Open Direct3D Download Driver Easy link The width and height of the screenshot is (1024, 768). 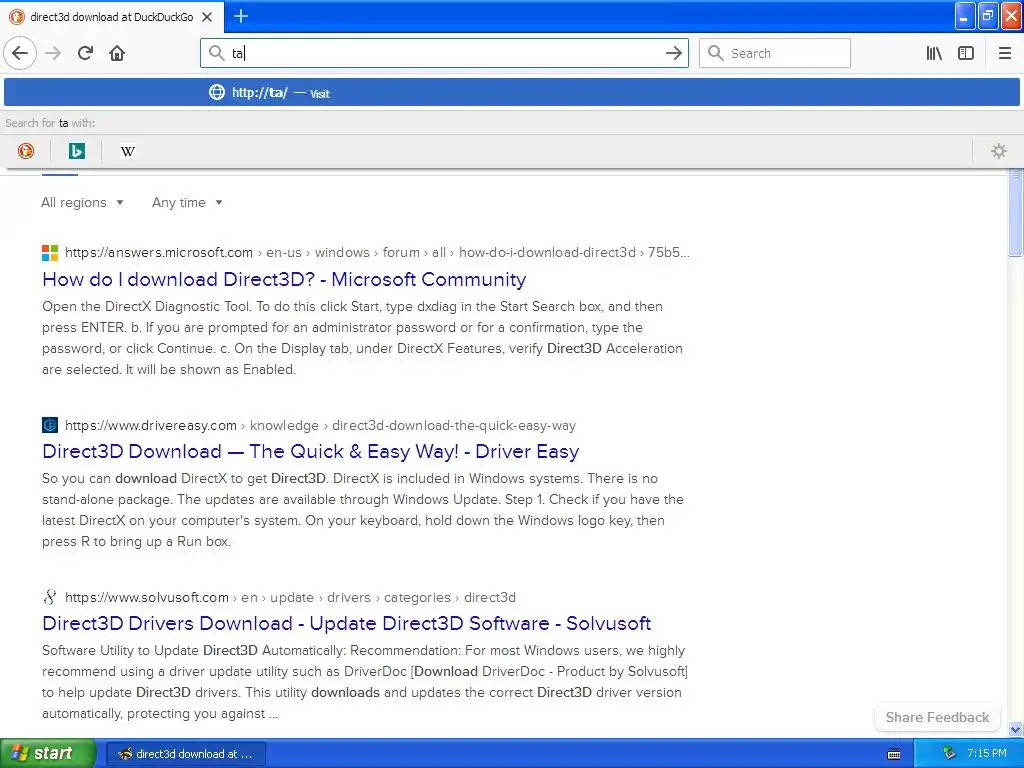click(x=311, y=451)
